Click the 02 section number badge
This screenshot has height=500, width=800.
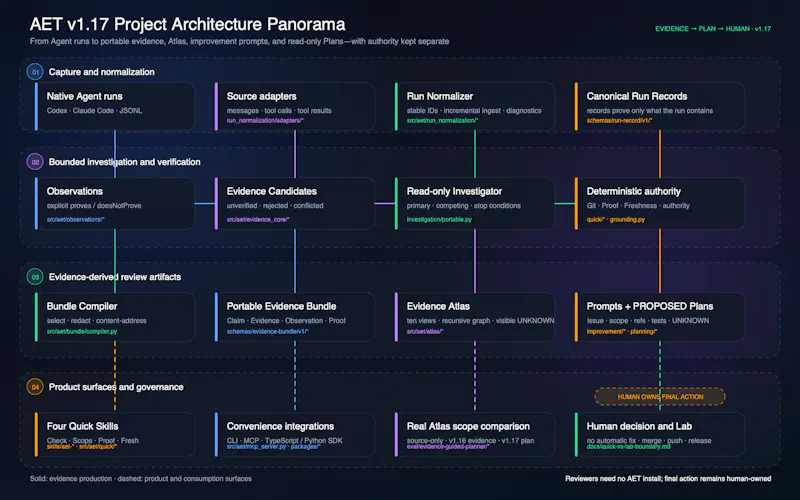pyautogui.click(x=35, y=162)
